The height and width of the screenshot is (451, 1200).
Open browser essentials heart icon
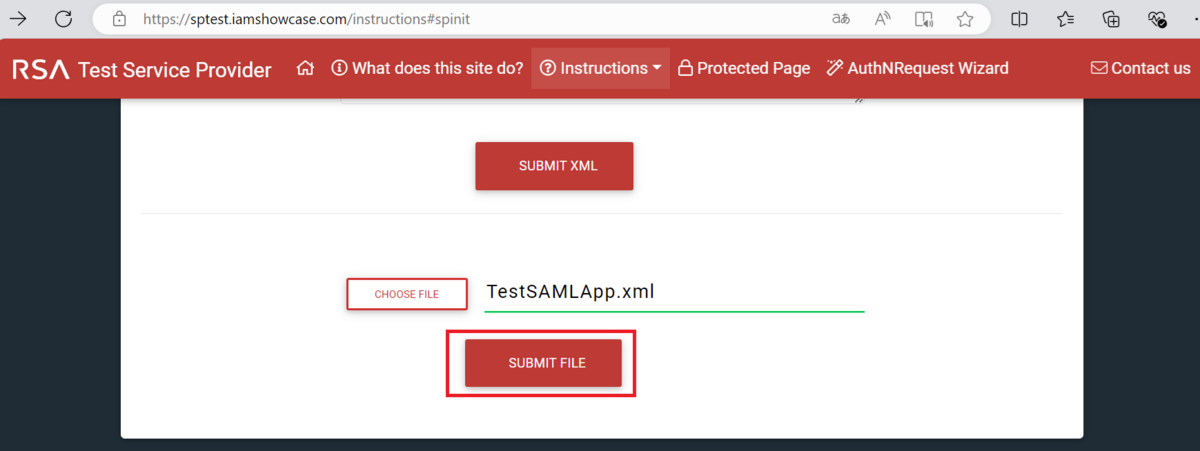point(1157,18)
